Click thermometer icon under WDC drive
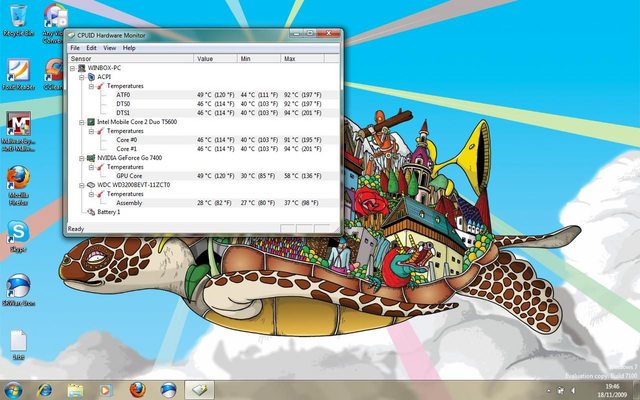Viewport: 640px width, 400px height. point(100,194)
